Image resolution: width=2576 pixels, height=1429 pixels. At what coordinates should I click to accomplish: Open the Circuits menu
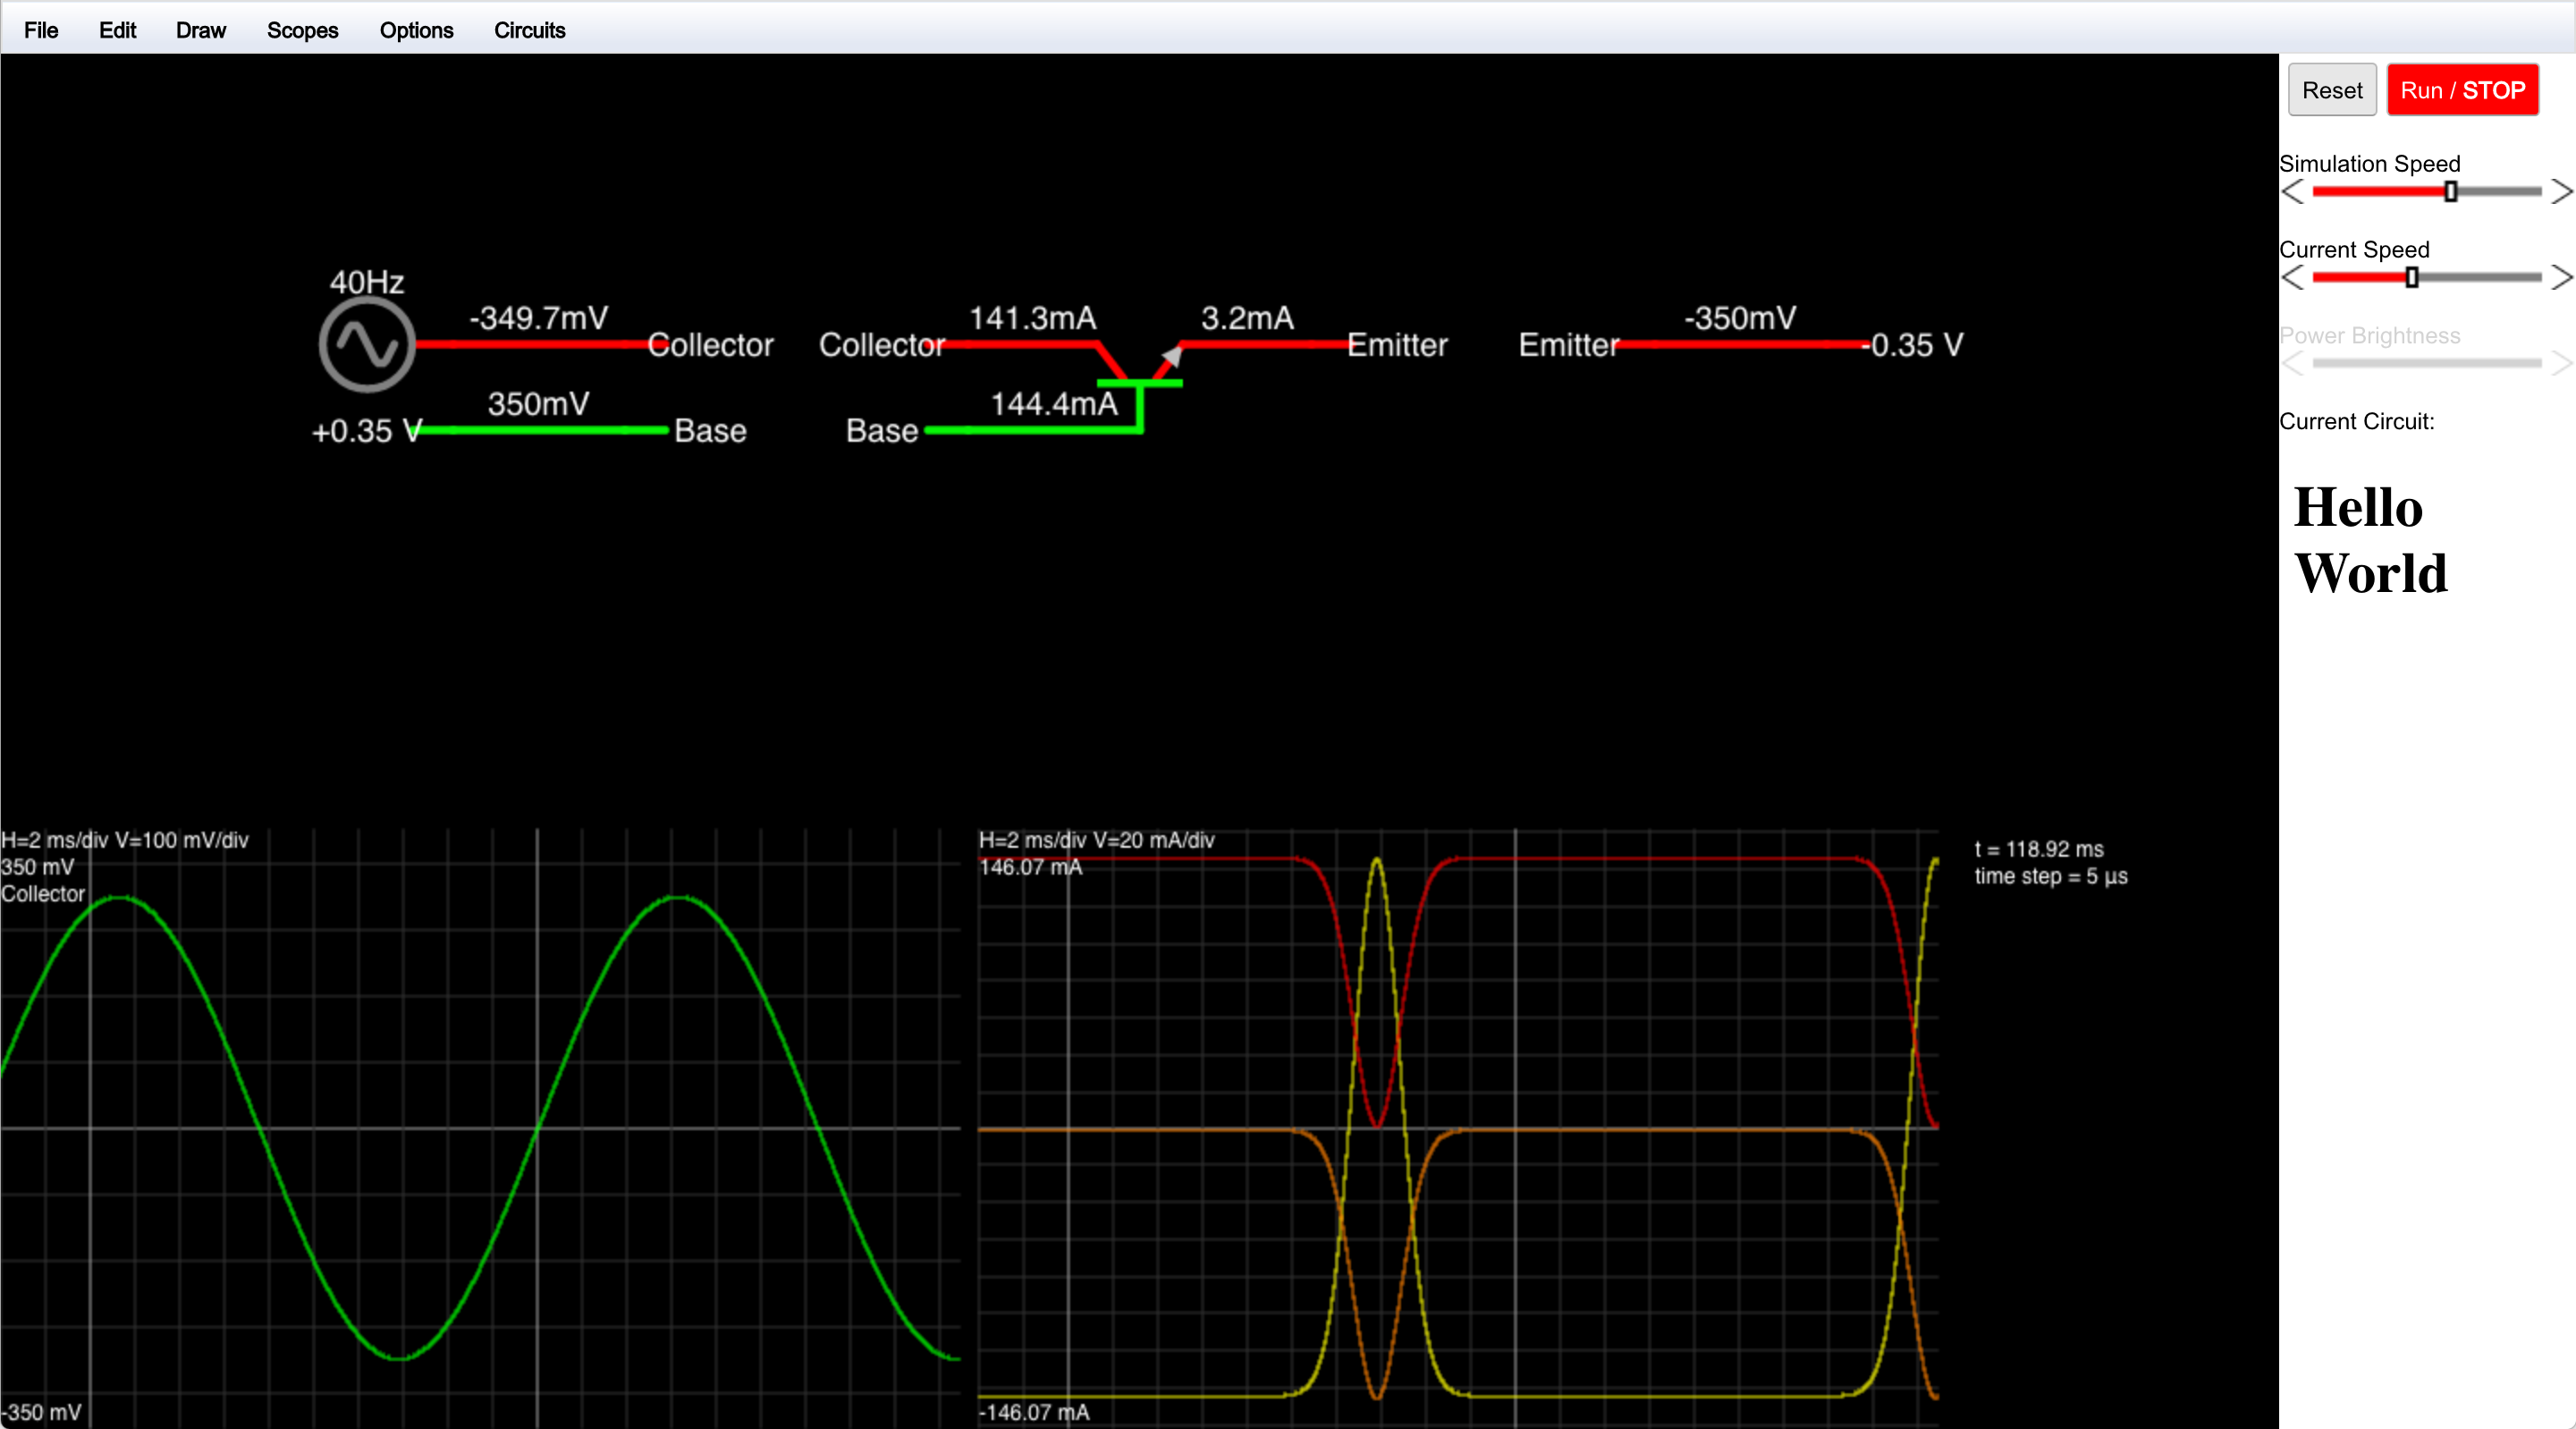click(529, 30)
